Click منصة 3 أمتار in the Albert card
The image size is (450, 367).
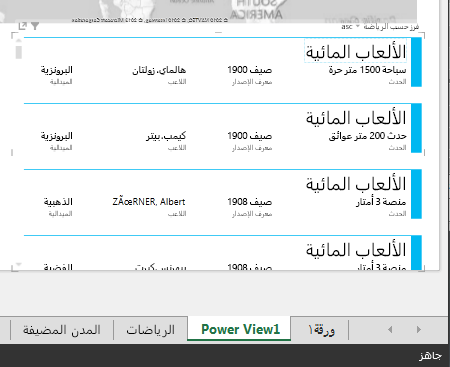(x=381, y=202)
